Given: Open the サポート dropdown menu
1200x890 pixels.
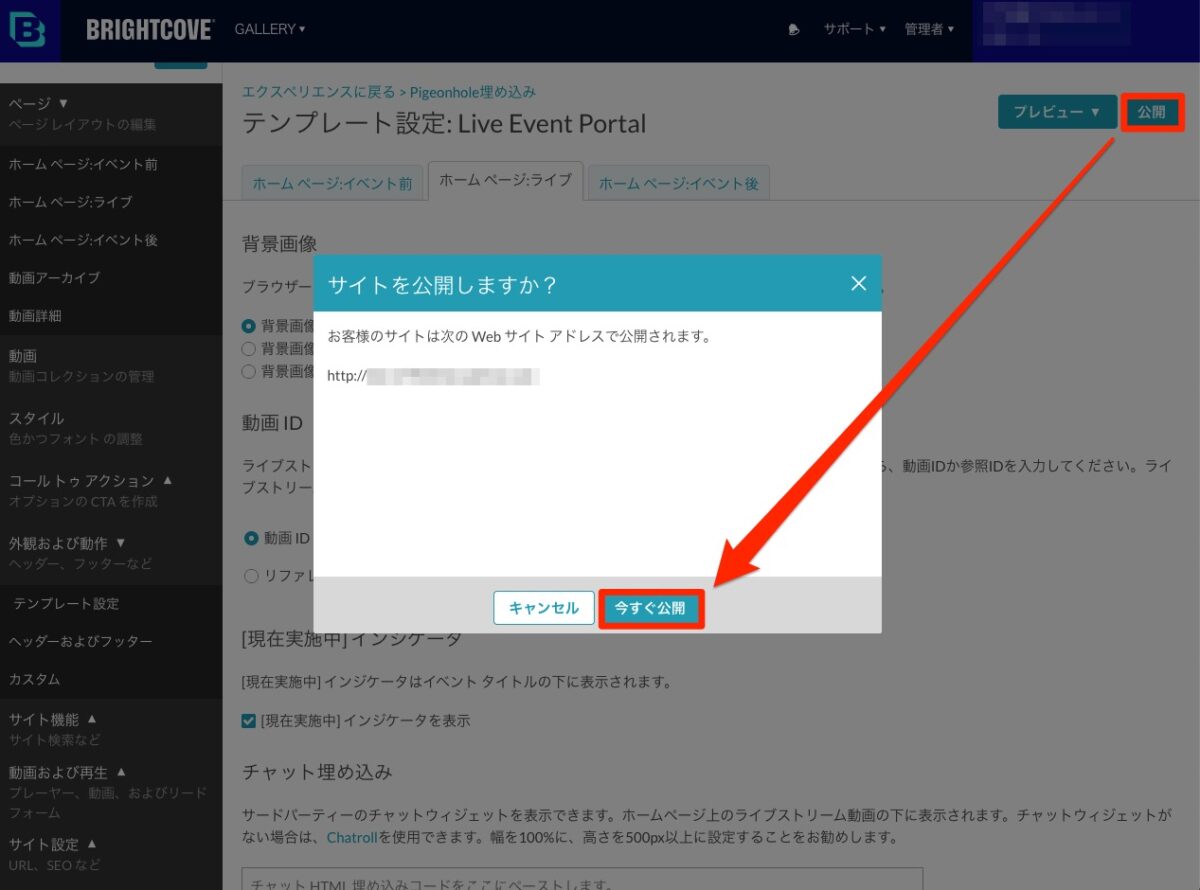Looking at the screenshot, I should click(854, 30).
